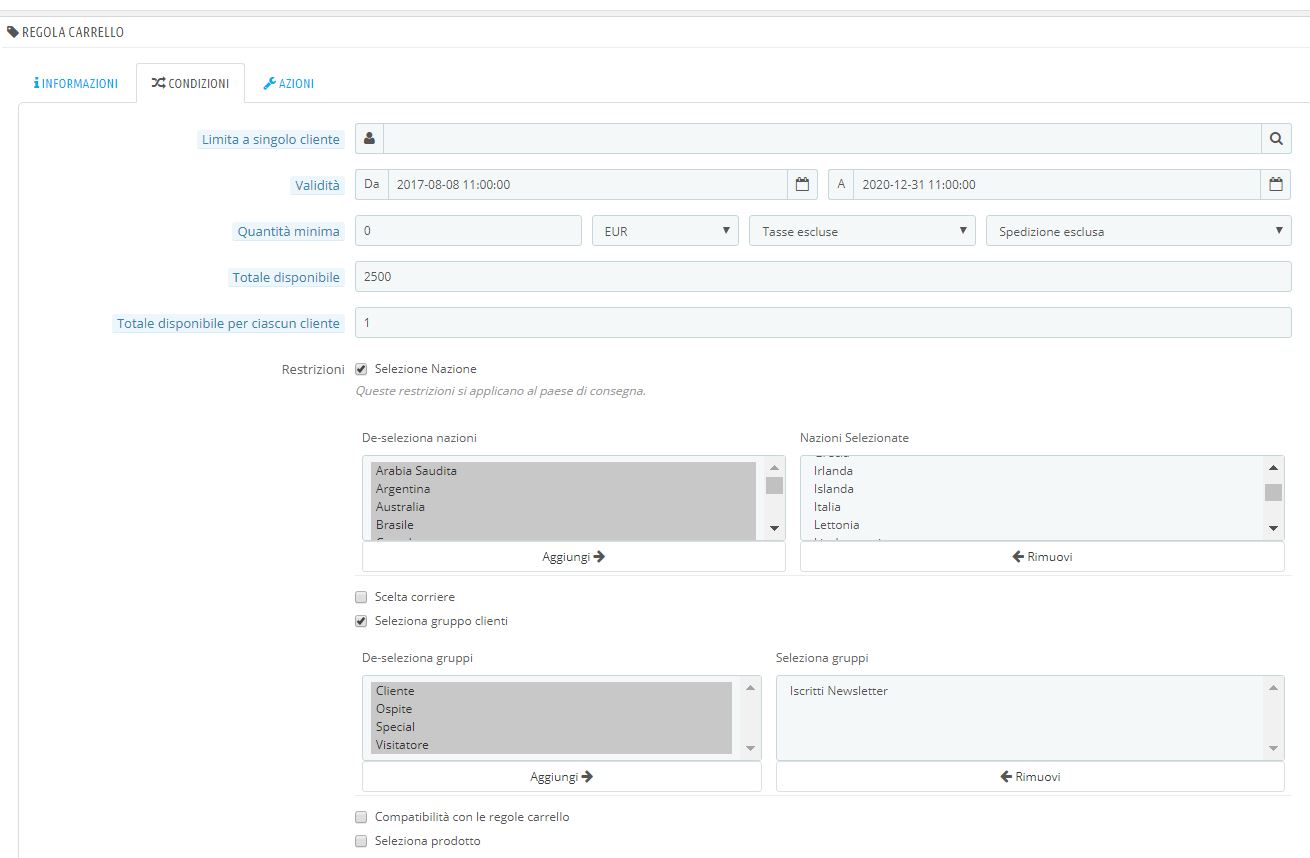Select Brasile in the country list
The height and width of the screenshot is (858, 1310).
point(563,525)
